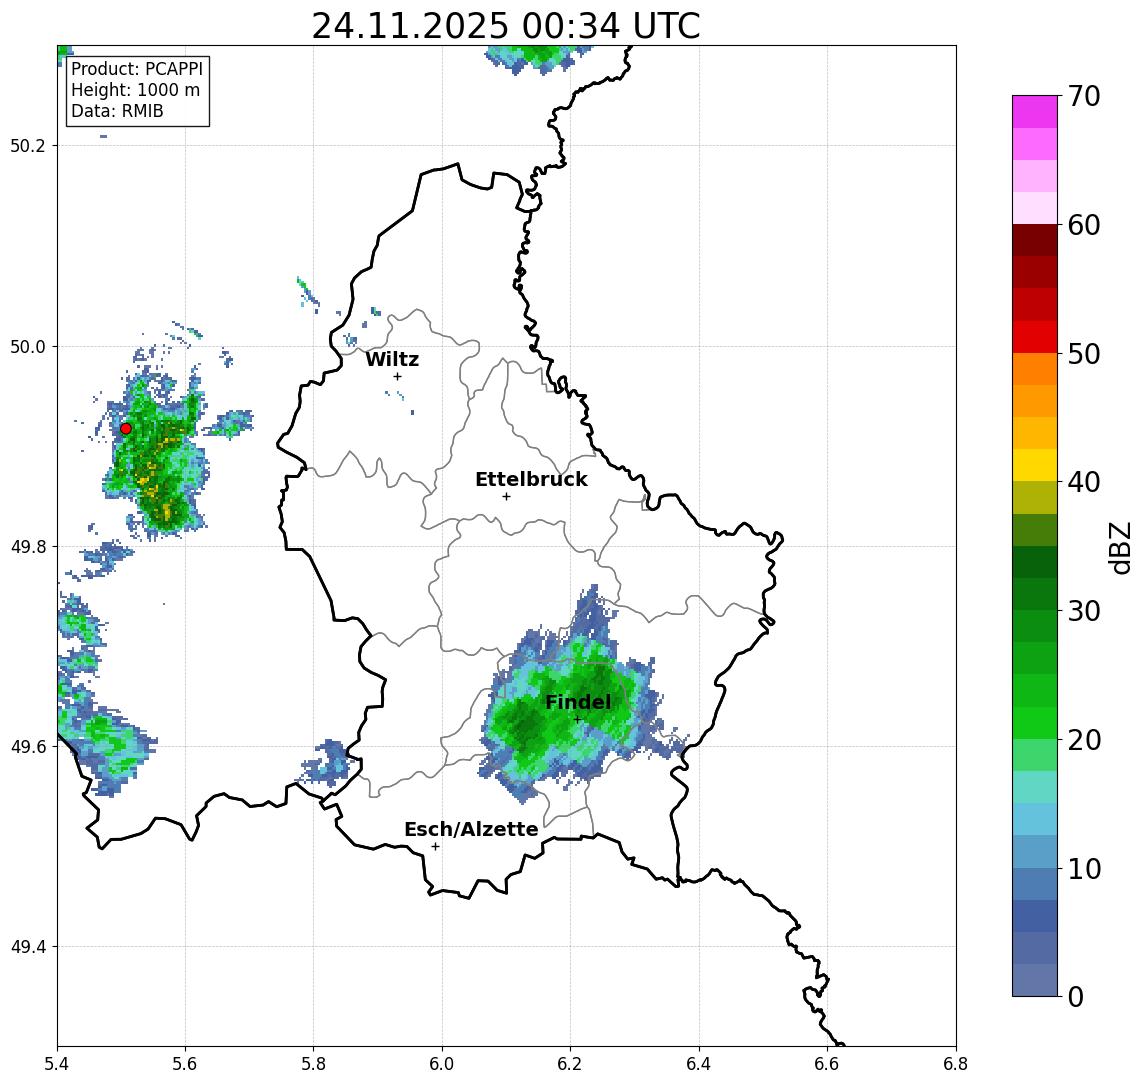
Task: Click the red radar station marker dot
Action: coord(126,429)
